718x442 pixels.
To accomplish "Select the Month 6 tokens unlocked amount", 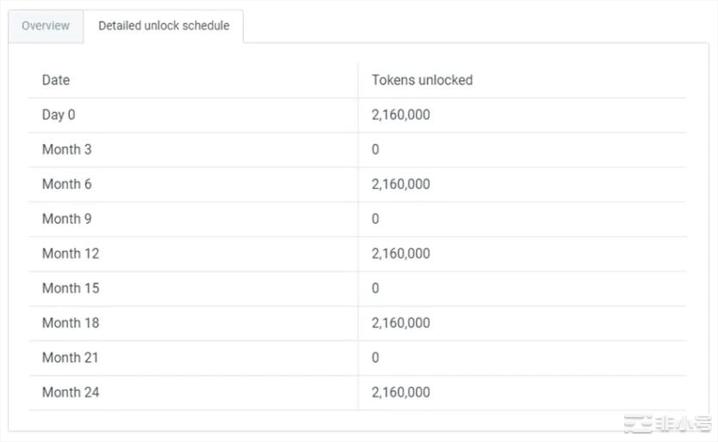I will (401, 184).
